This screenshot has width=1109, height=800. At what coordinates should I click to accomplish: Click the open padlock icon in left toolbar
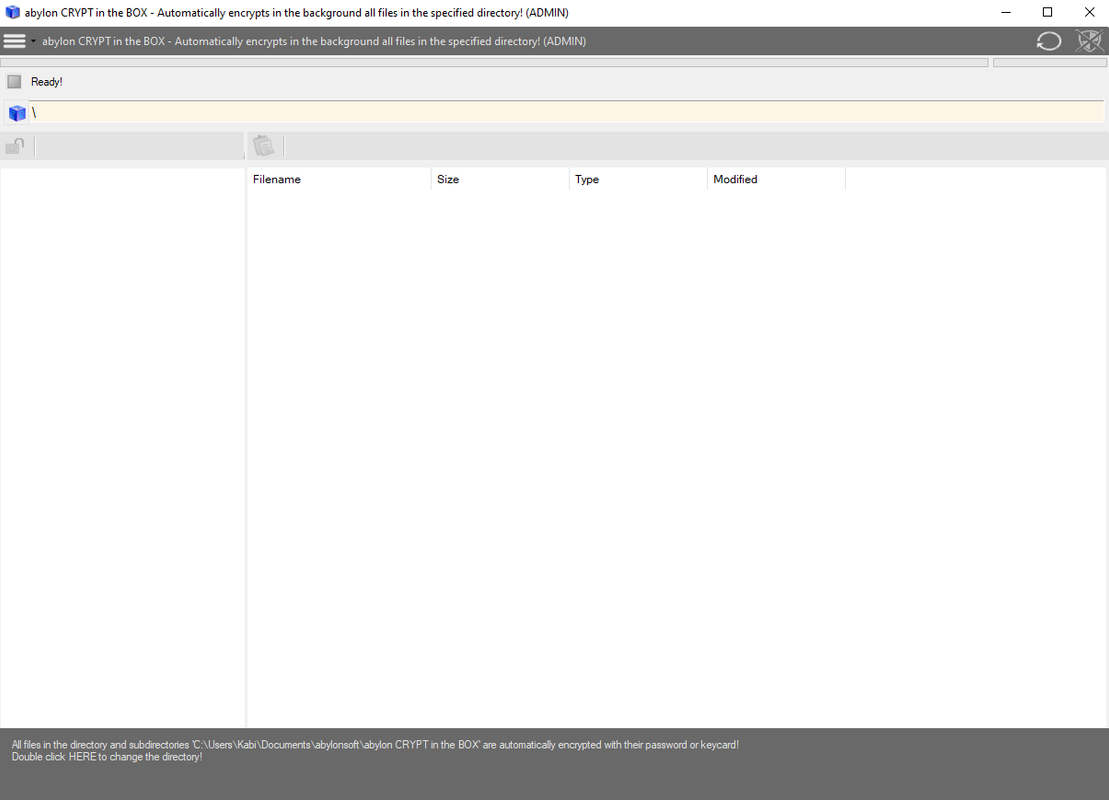(x=15, y=146)
